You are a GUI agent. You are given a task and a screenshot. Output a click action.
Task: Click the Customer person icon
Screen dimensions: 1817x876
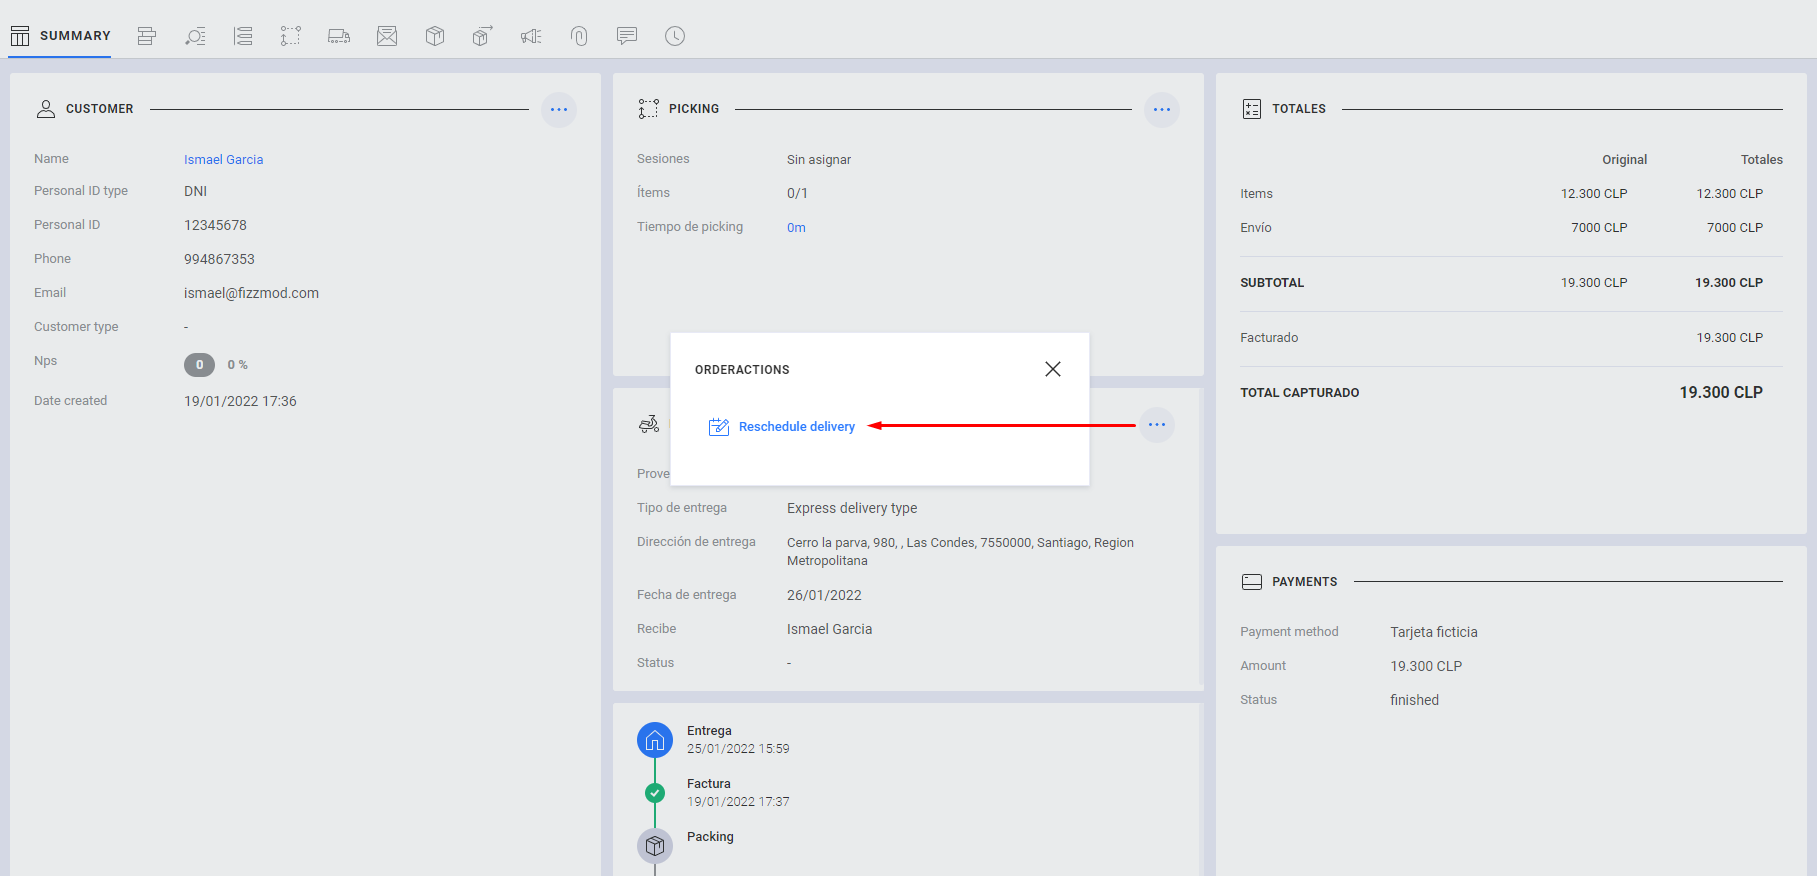(x=46, y=109)
